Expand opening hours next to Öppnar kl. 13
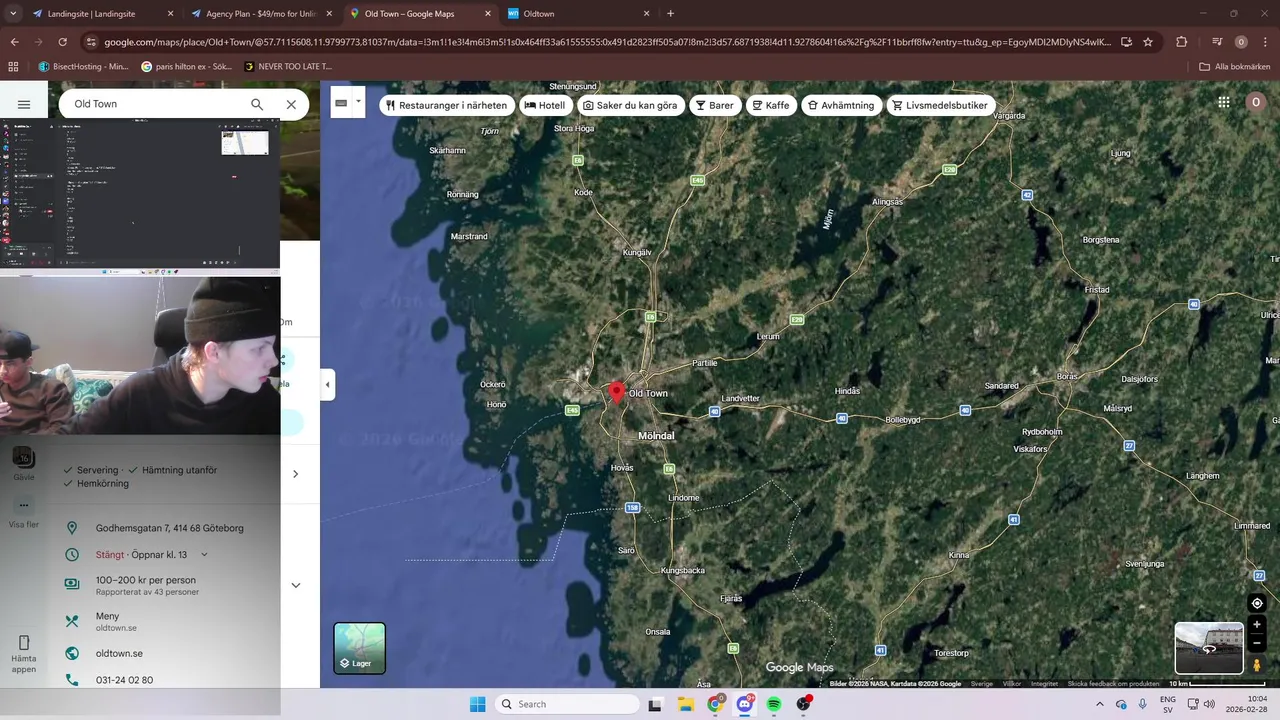The image size is (1280, 720). coord(204,555)
